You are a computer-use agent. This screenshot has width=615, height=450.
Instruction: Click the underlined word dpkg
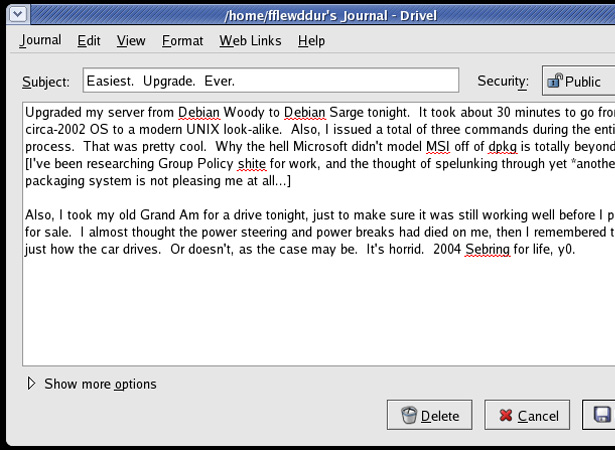pyautogui.click(x=502, y=147)
